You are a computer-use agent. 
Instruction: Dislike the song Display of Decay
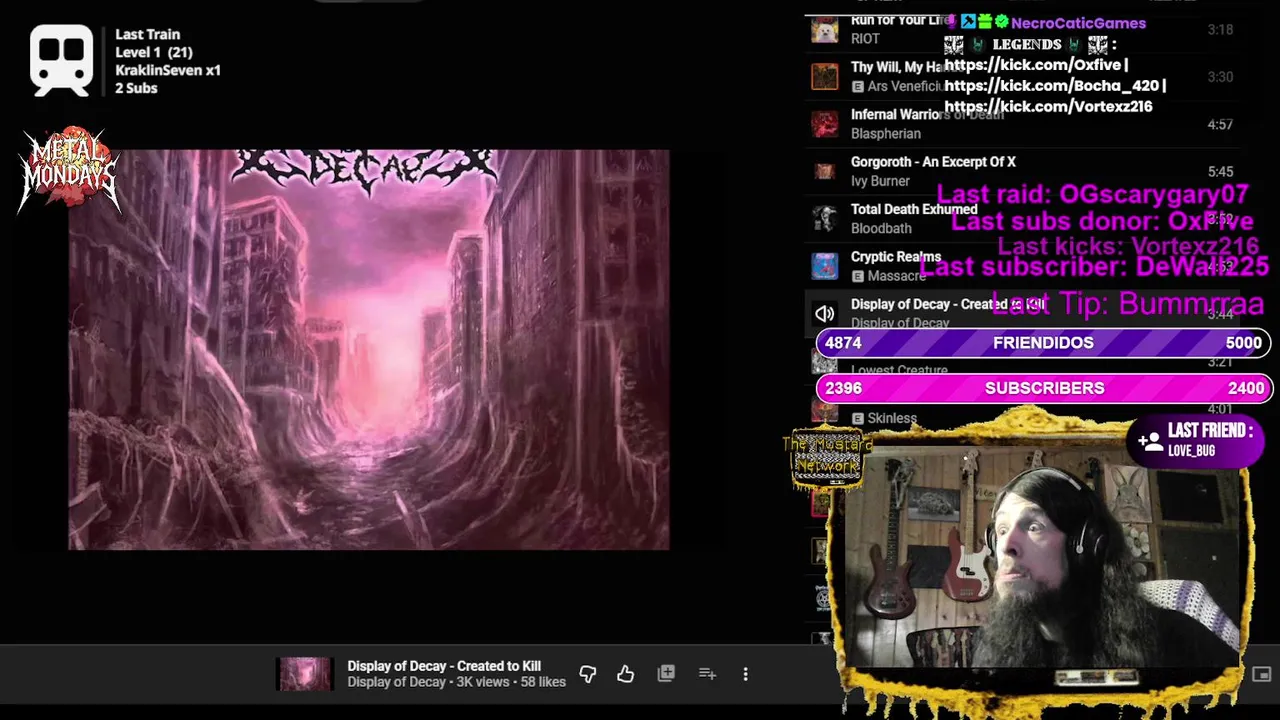click(x=588, y=675)
